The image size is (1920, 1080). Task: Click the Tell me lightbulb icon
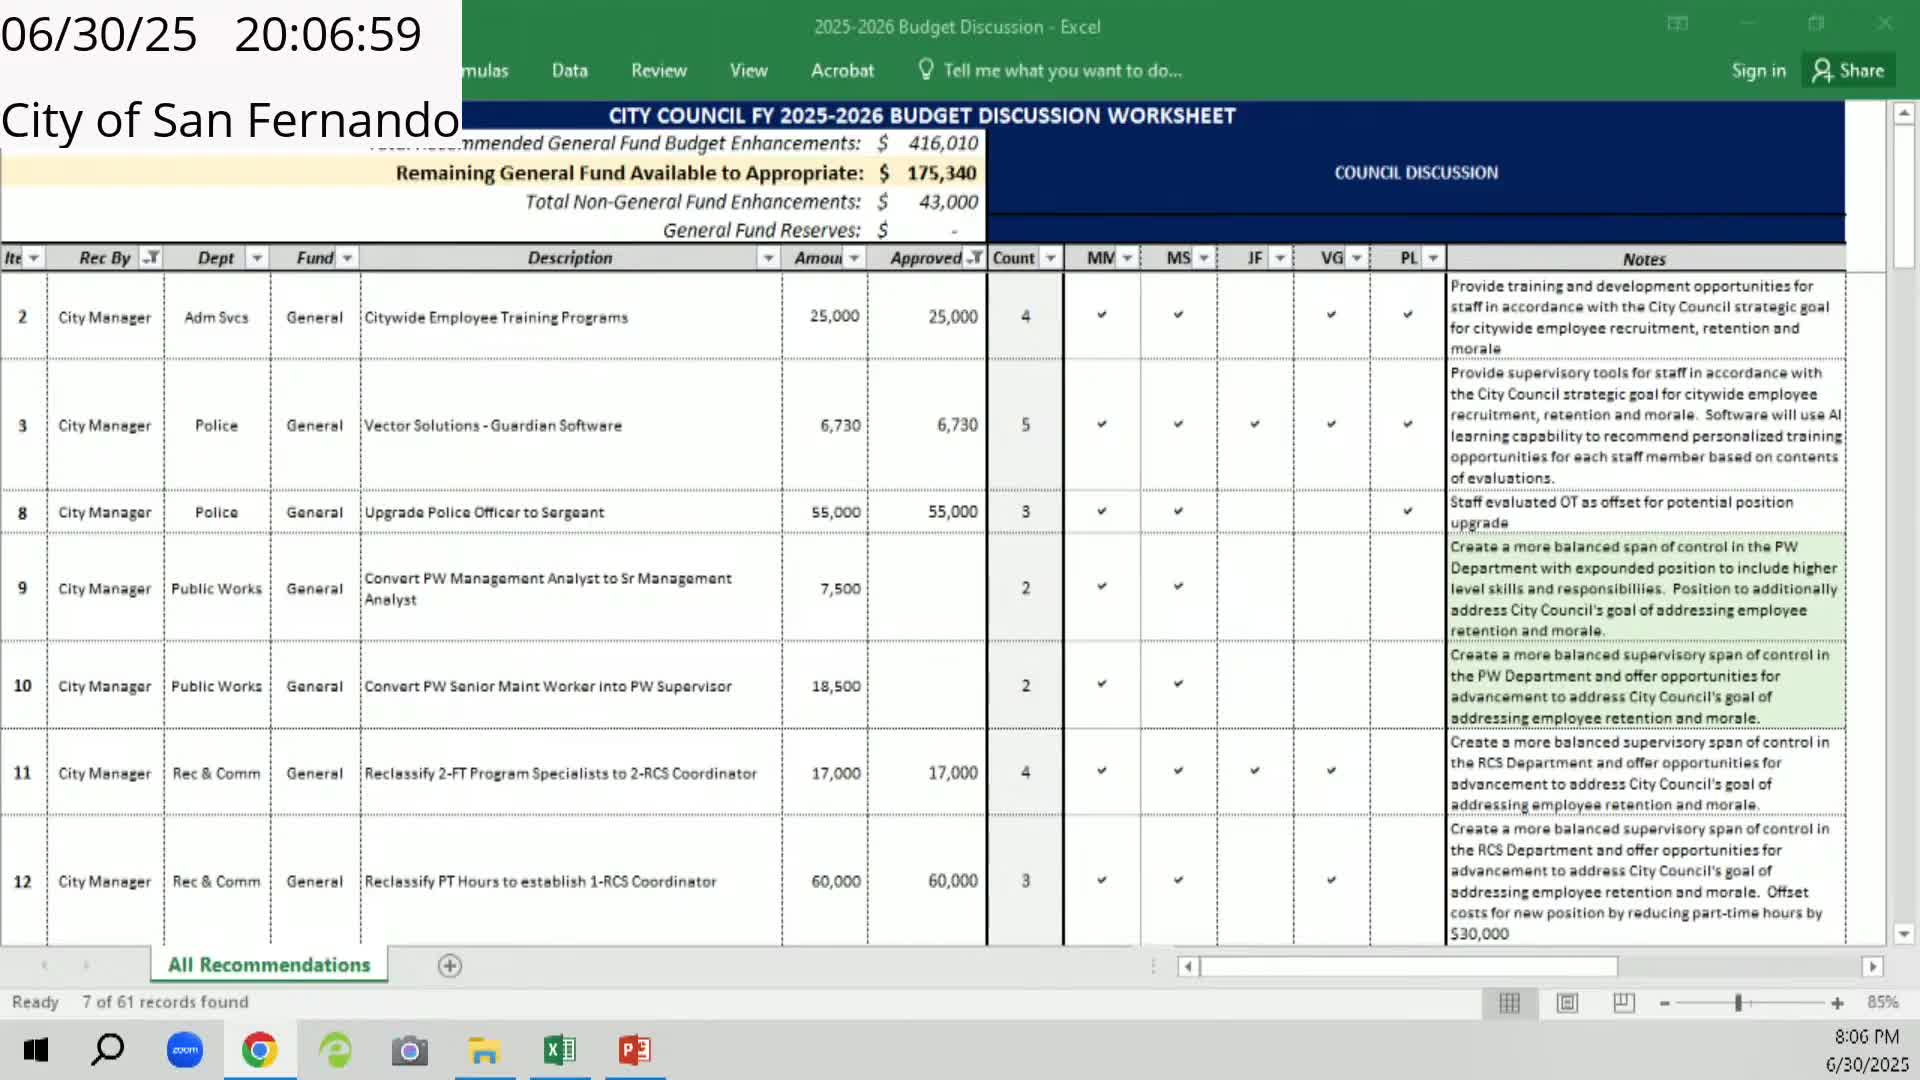point(926,69)
